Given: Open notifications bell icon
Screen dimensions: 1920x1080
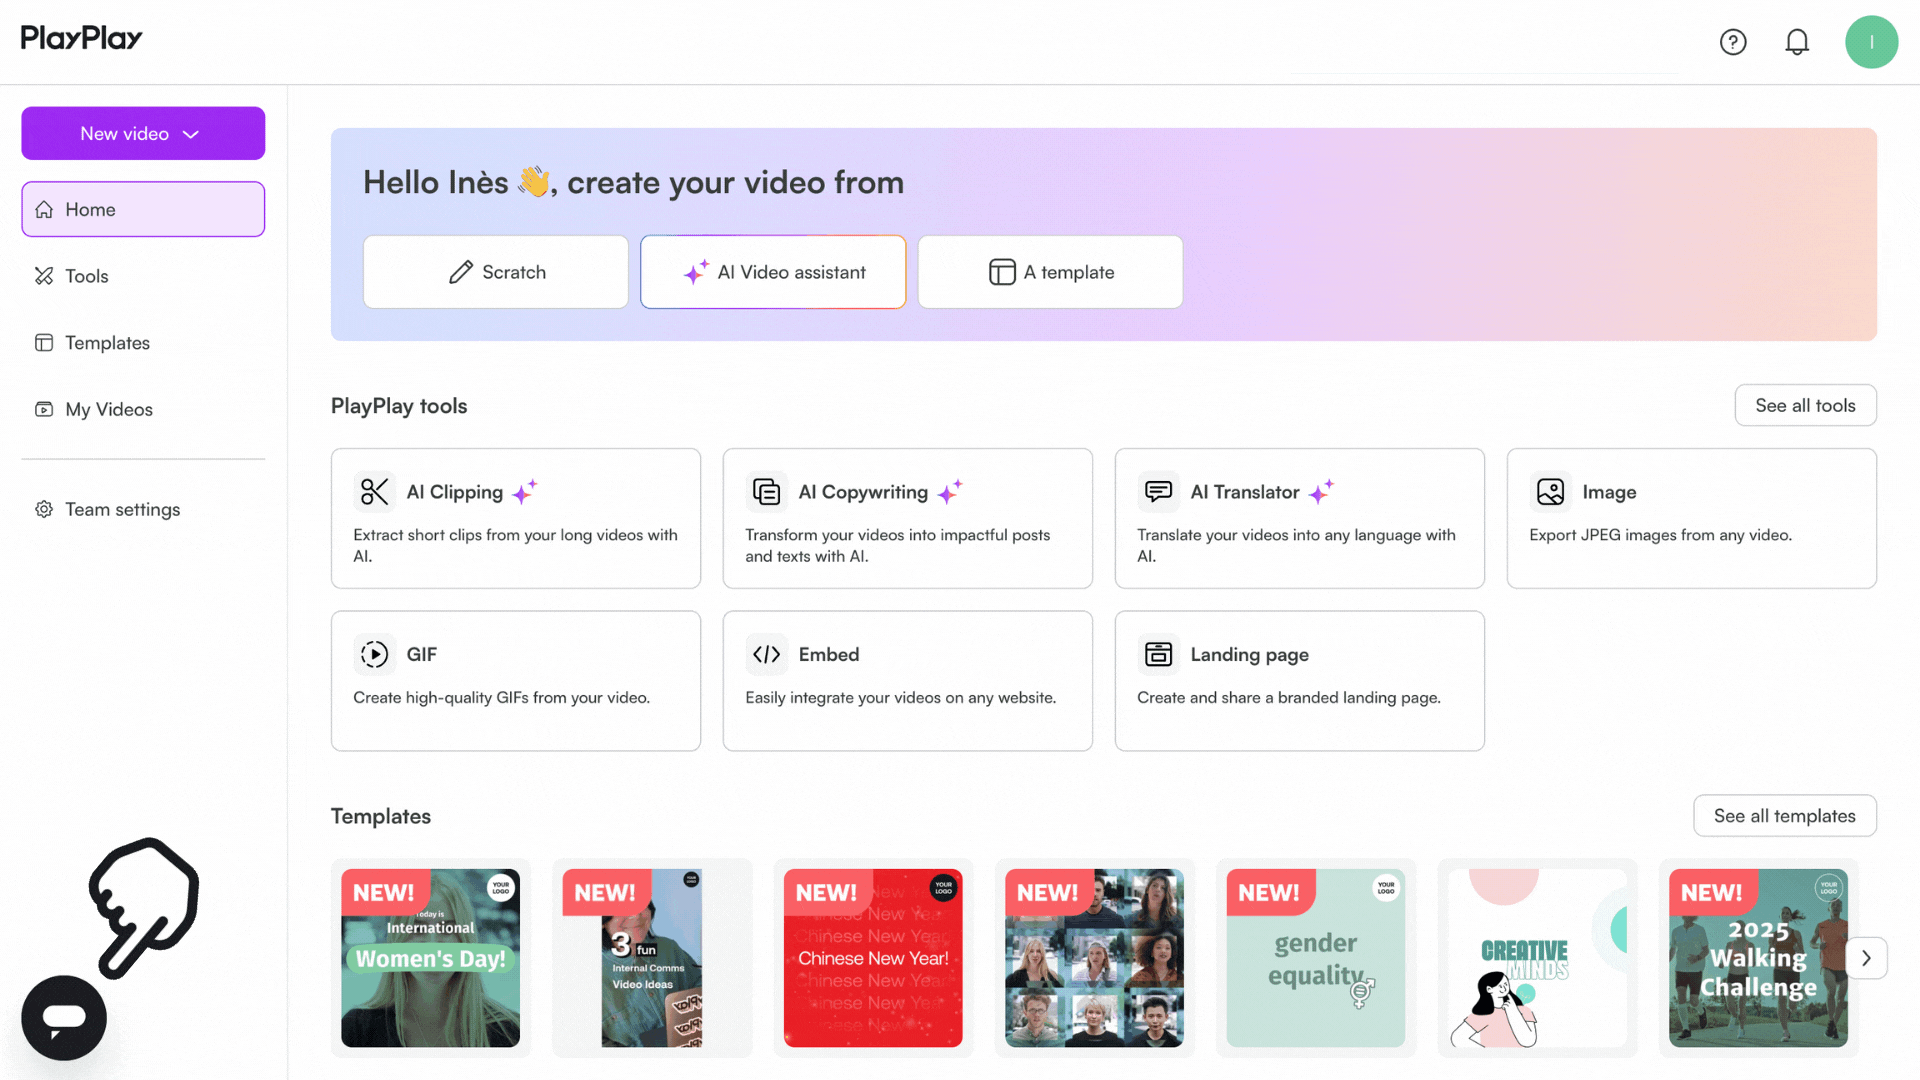Looking at the screenshot, I should [x=1797, y=42].
